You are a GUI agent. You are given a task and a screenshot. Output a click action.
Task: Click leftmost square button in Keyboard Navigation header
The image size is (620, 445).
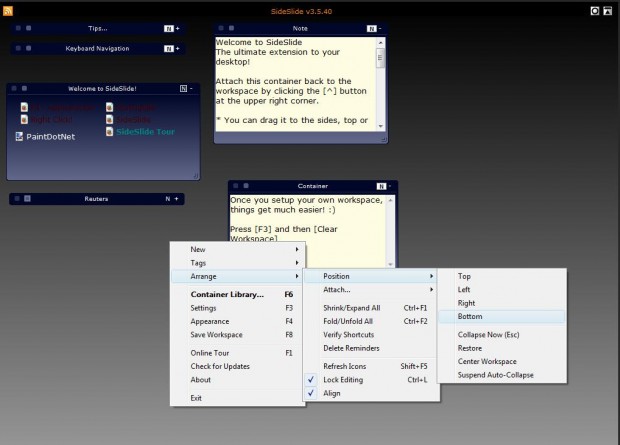[x=18, y=48]
